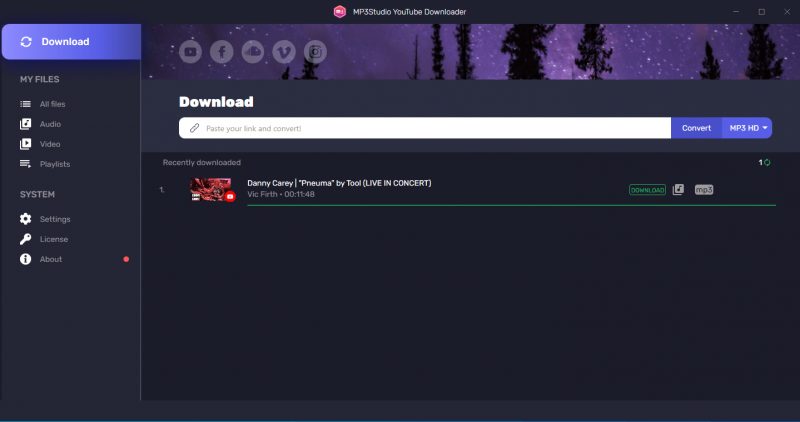800x422 pixels.
Task: Click the green refresh counter icon
Action: coord(766,162)
